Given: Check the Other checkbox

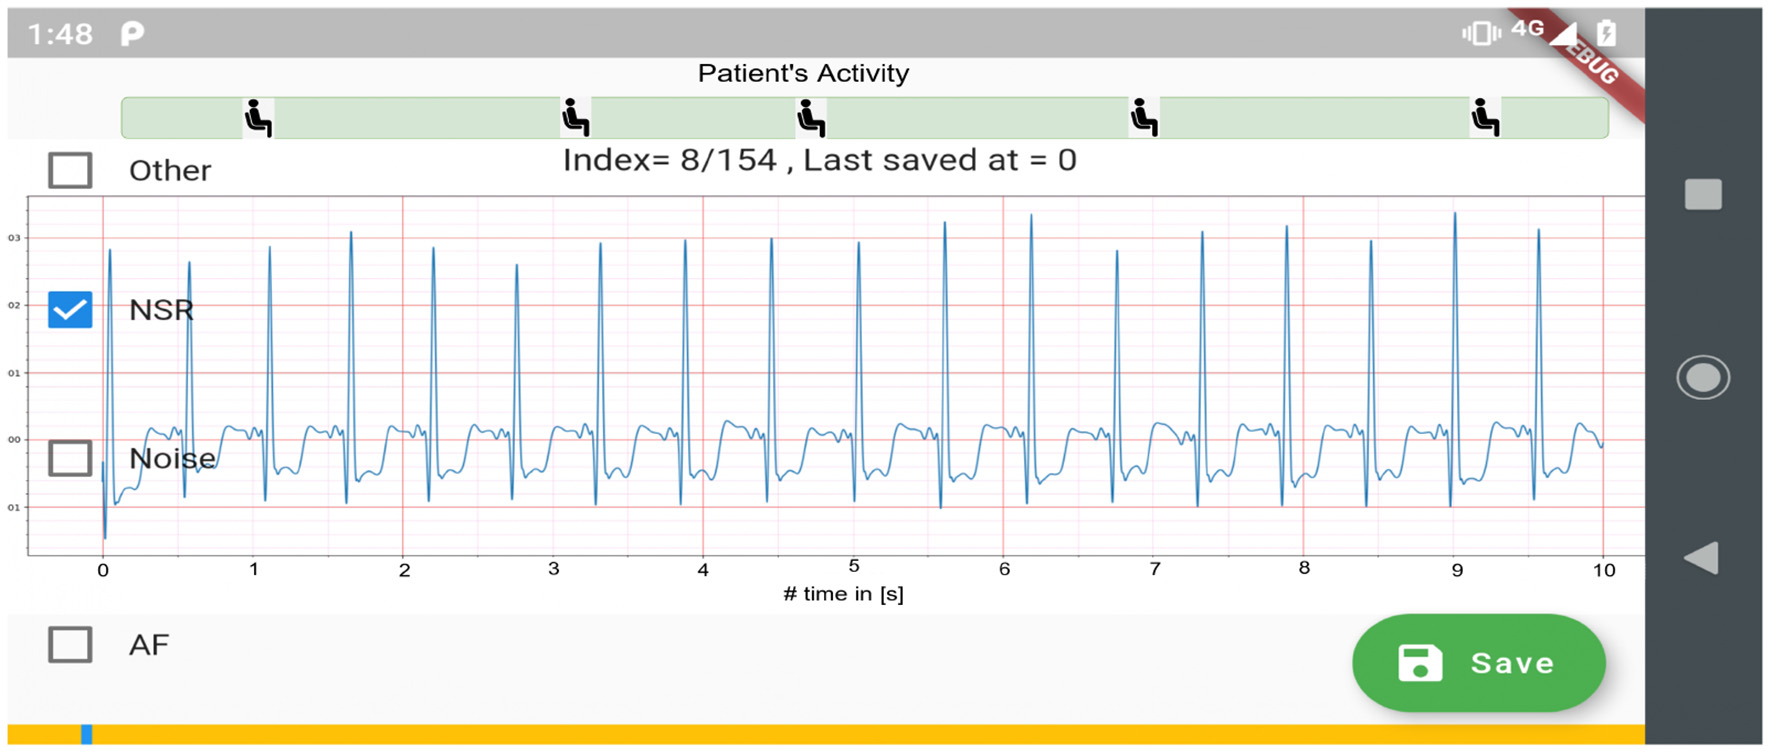Looking at the screenshot, I should [x=70, y=170].
